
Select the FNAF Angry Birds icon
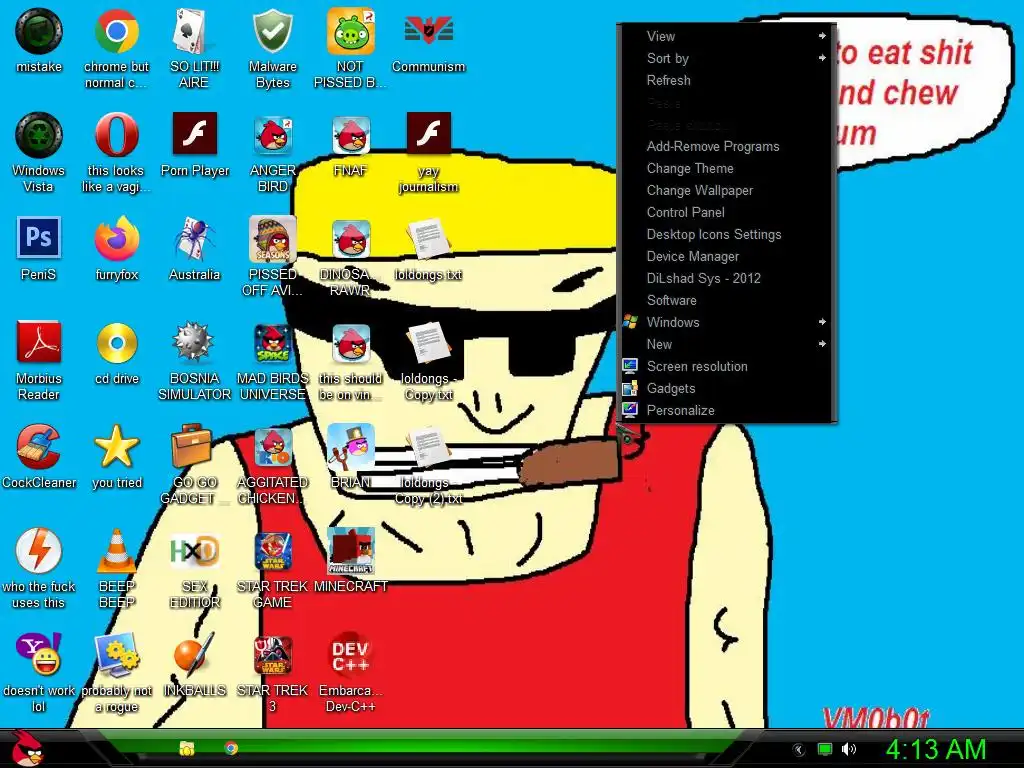point(351,135)
